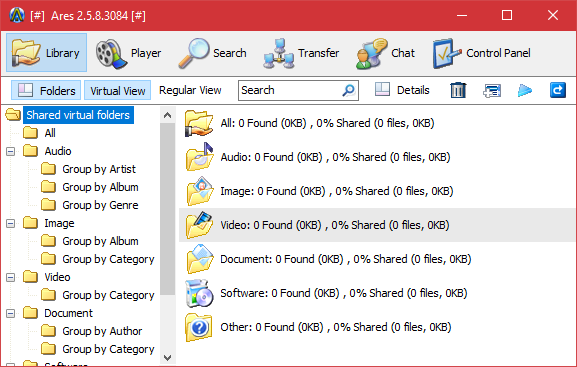Select the Video folder in tree
This screenshot has width=577, height=367.
tap(57, 277)
